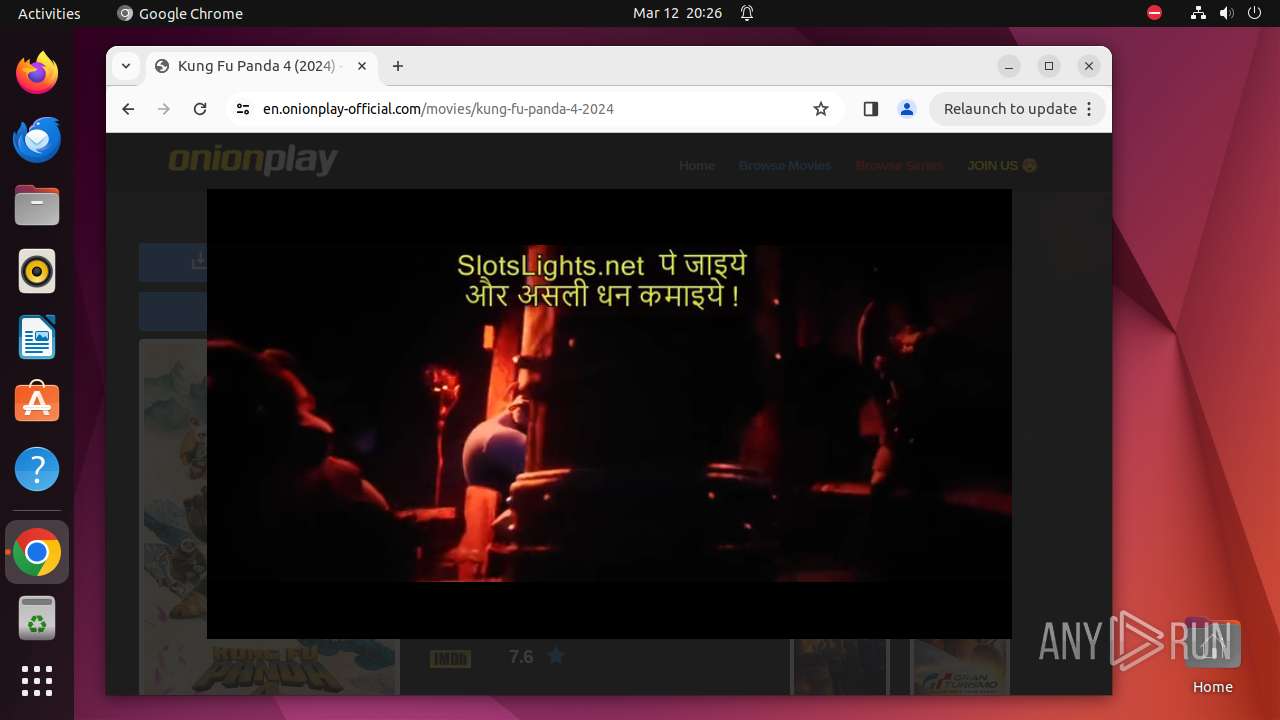Show Applications grid in dock
The width and height of the screenshot is (1280, 720).
coord(37,681)
